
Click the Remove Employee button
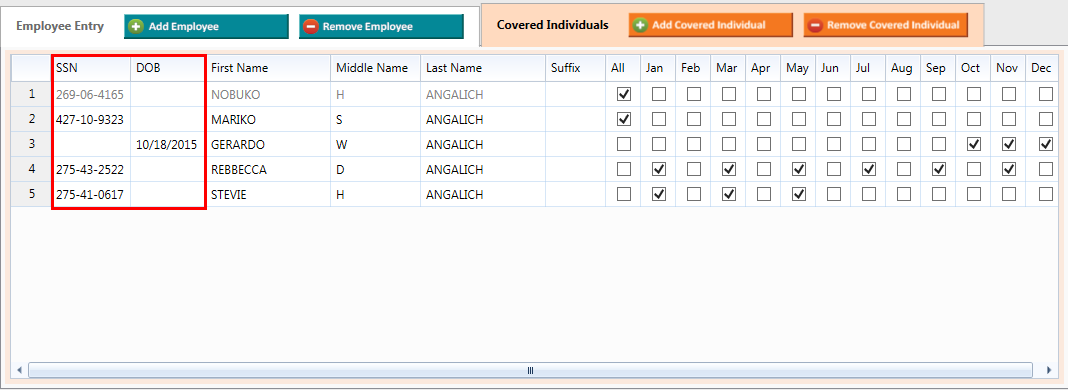(x=381, y=27)
